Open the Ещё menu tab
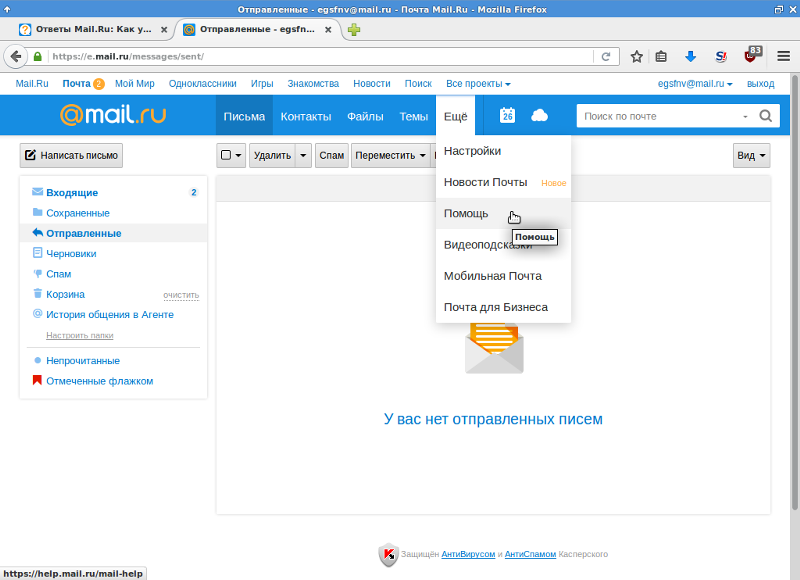This screenshot has height=580, width=800. (x=455, y=116)
